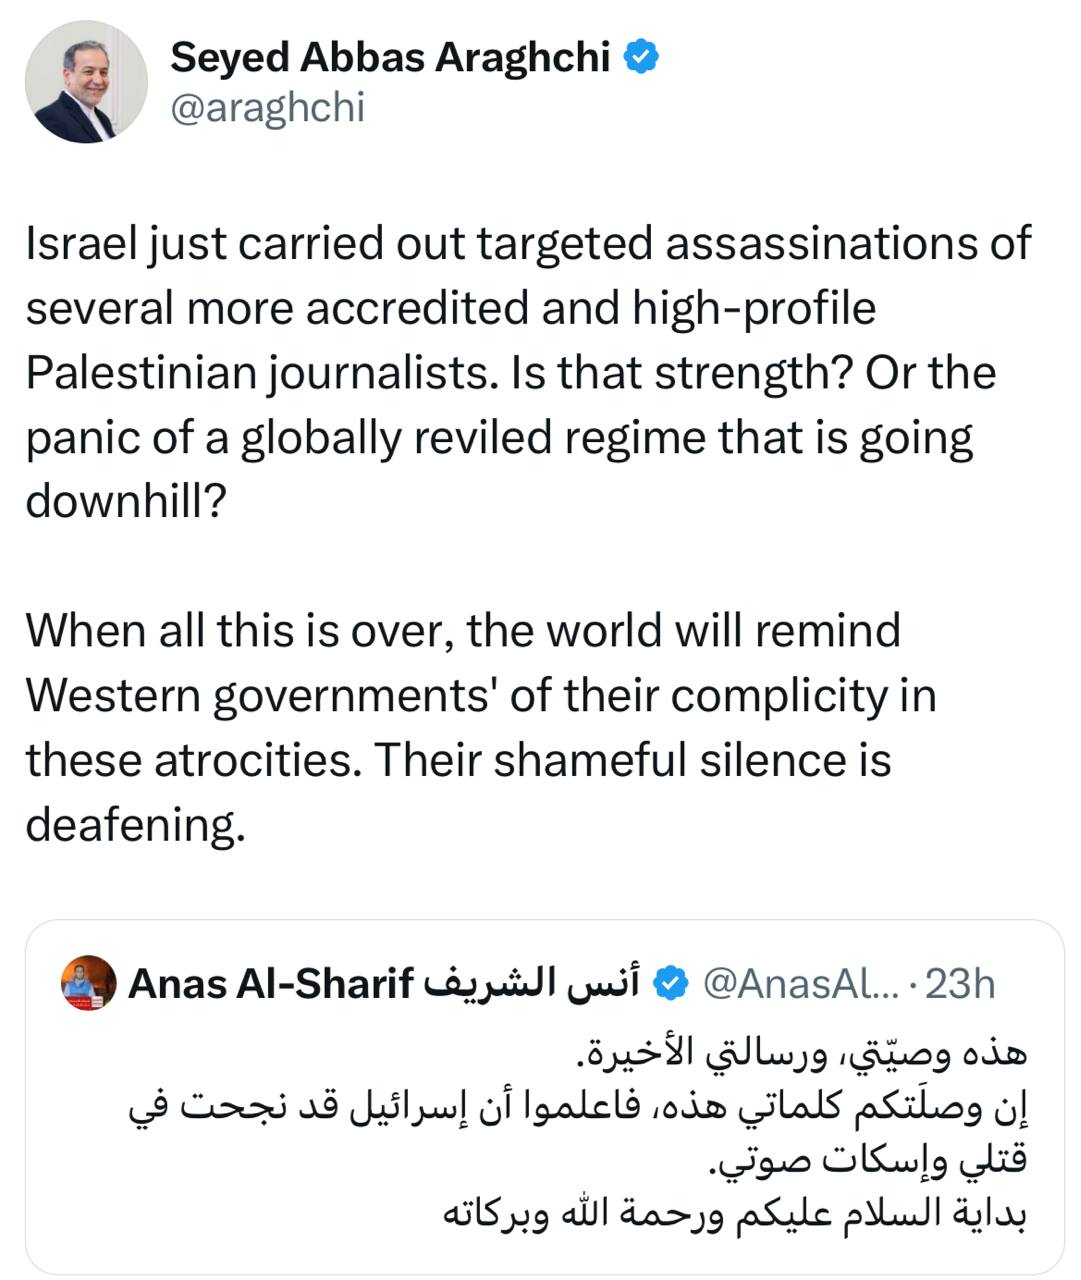The width and height of the screenshot is (1081, 1280).
Task: Click the Seyed Abbas Araghchi display name
Action: [390, 57]
